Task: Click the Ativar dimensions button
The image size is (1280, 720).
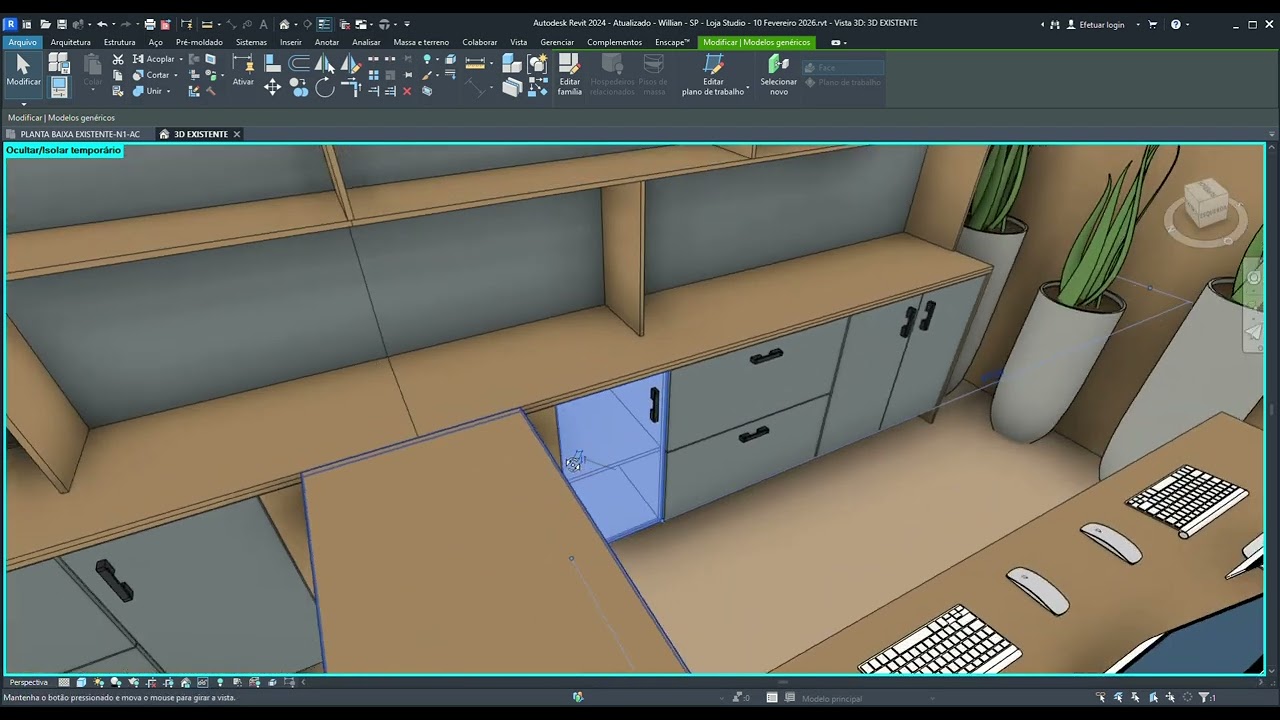Action: 243,69
